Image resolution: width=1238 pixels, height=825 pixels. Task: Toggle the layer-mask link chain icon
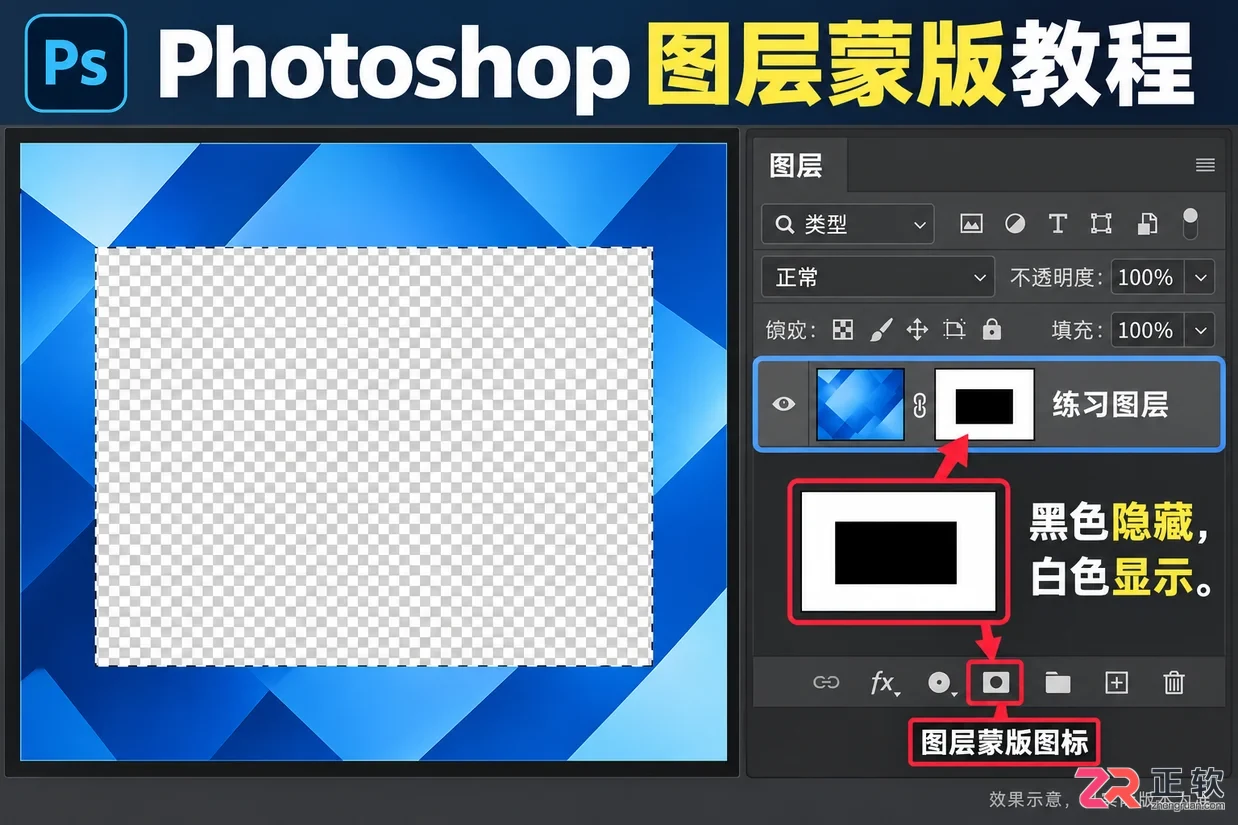(921, 405)
